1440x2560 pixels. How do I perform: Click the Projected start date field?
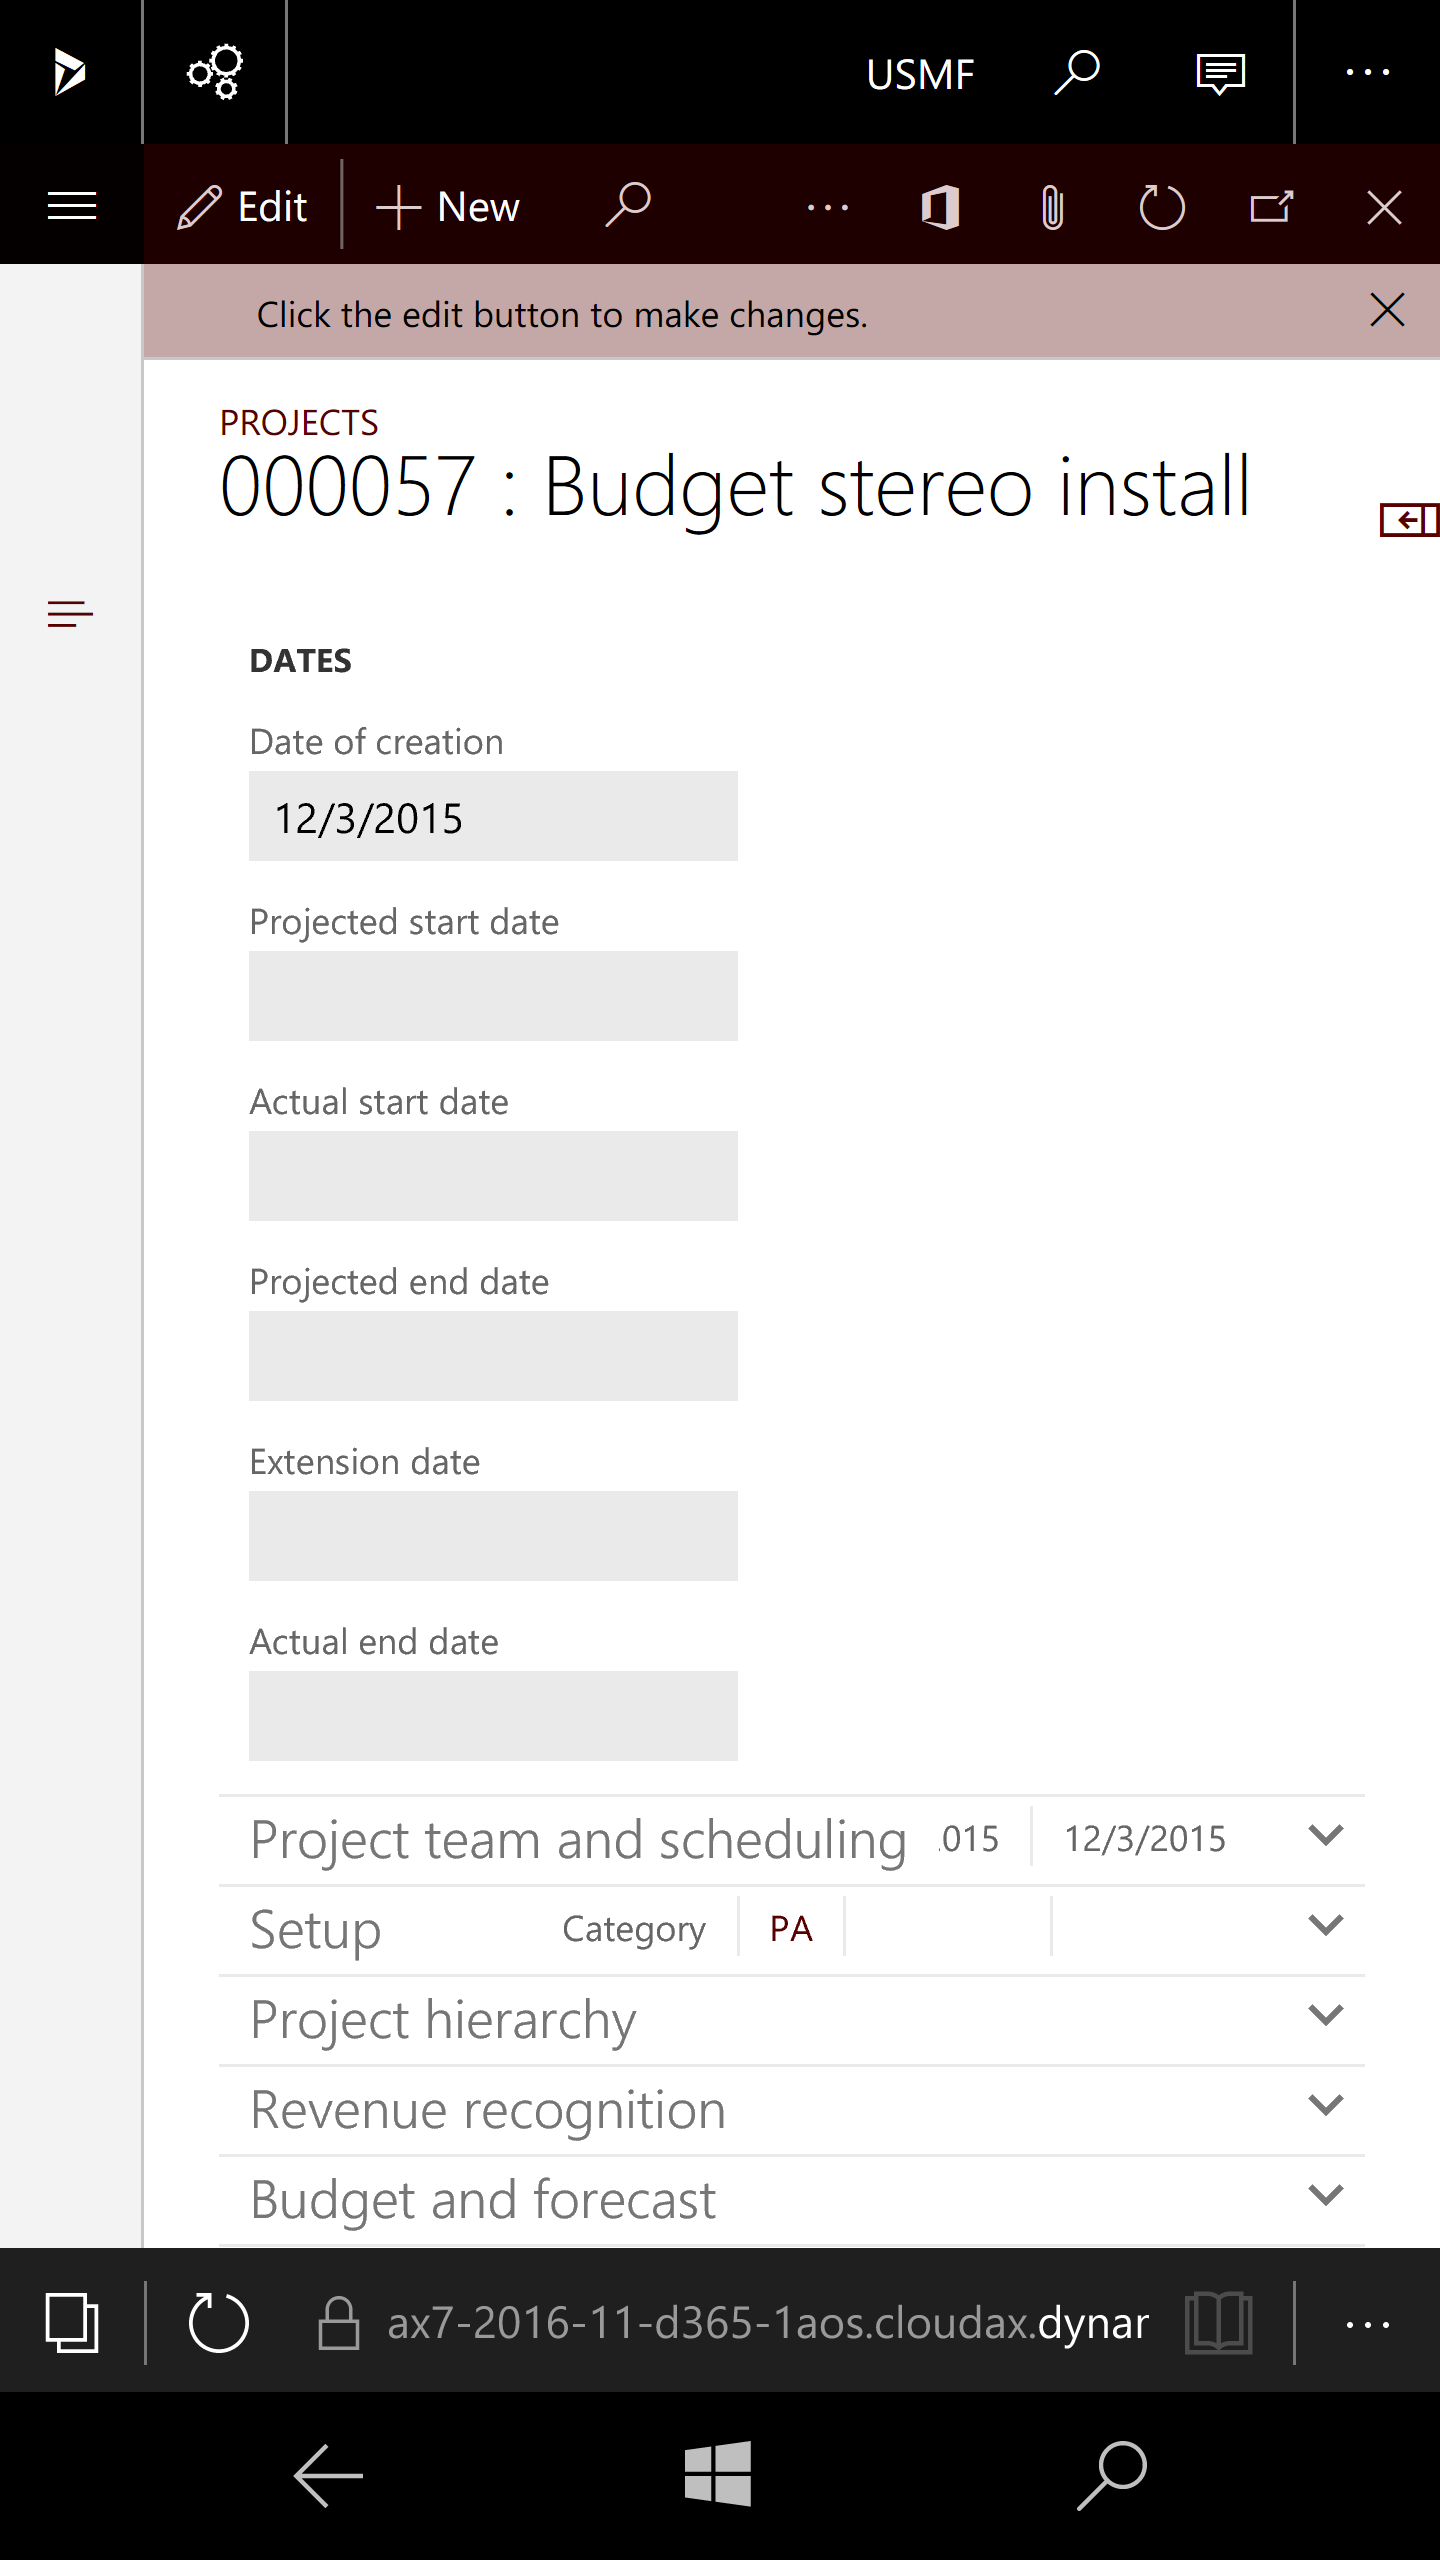coord(493,996)
